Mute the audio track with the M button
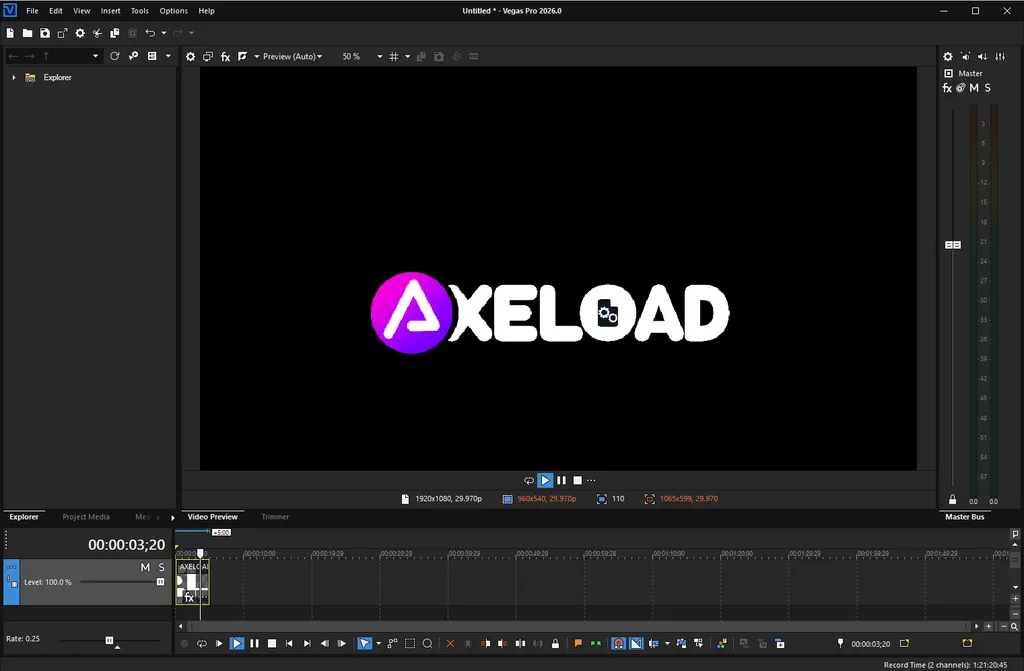Viewport: 1024px width, 671px height. (x=145, y=567)
